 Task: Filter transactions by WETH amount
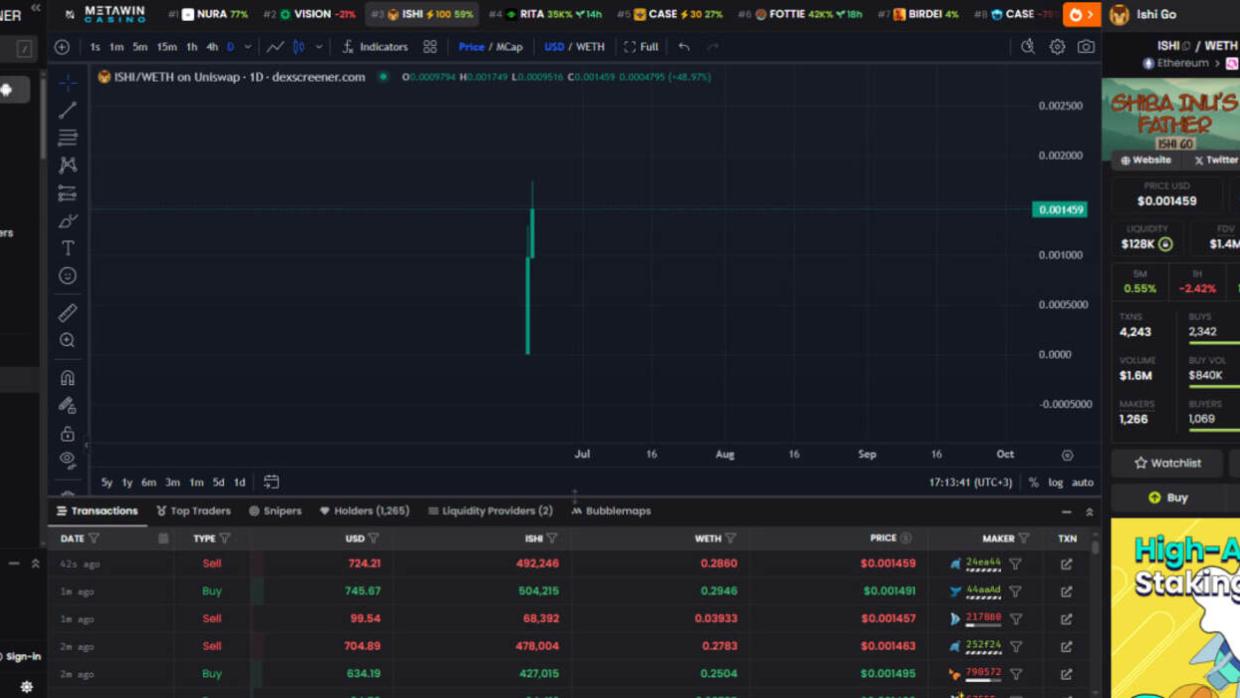tap(730, 539)
